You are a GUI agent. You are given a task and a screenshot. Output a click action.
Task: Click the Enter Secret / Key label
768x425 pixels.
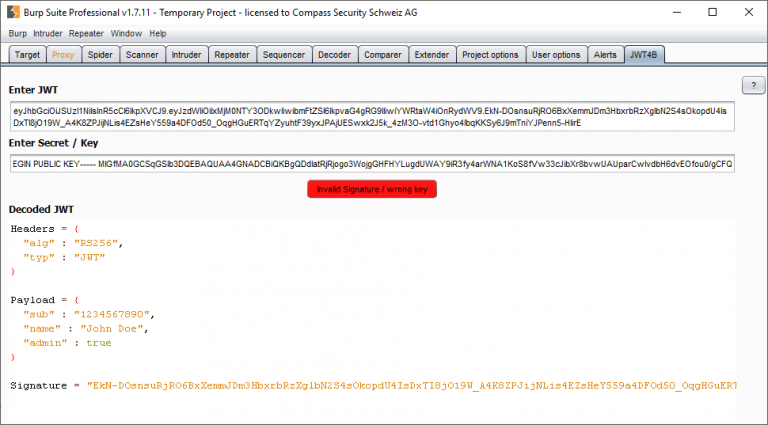53,143
